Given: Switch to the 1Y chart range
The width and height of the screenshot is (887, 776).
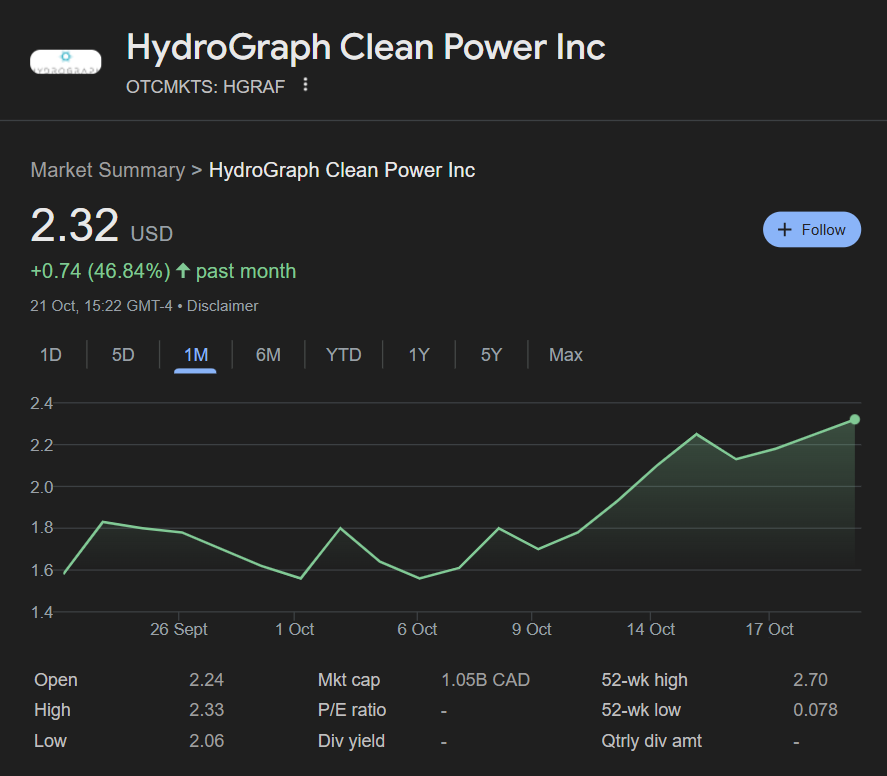Looking at the screenshot, I should (419, 355).
